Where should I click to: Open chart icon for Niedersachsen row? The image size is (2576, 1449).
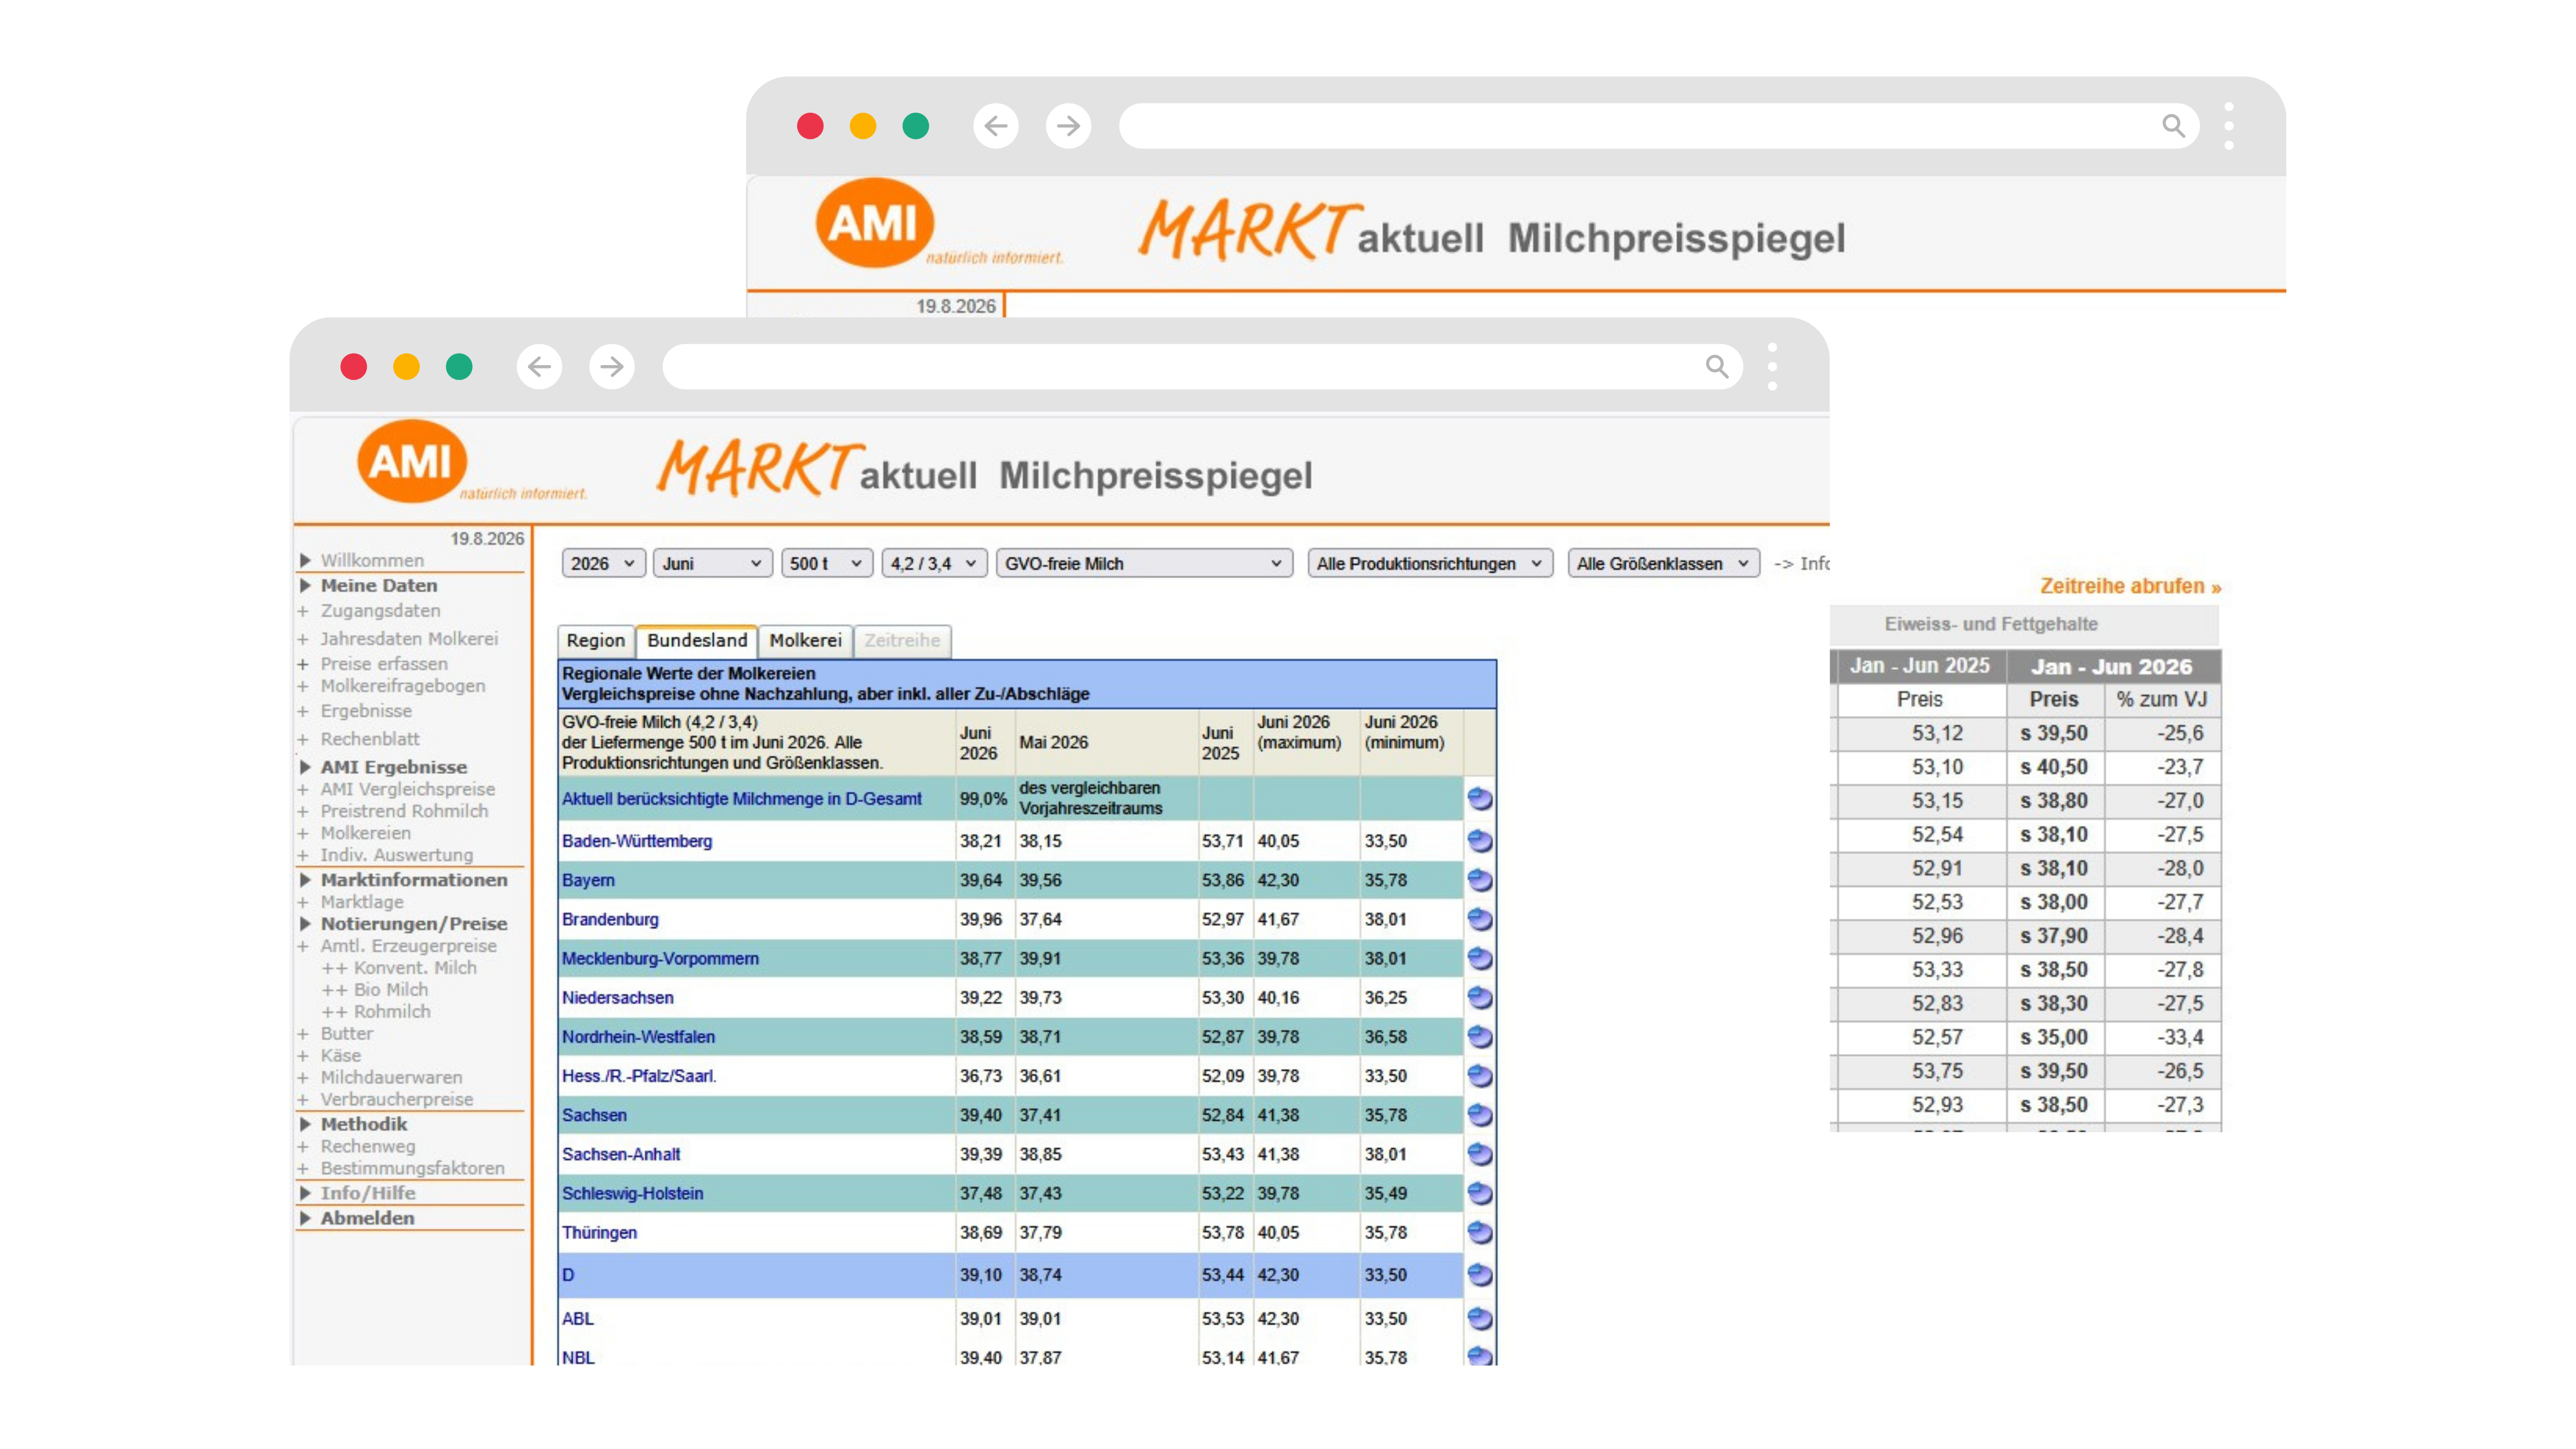[1479, 998]
